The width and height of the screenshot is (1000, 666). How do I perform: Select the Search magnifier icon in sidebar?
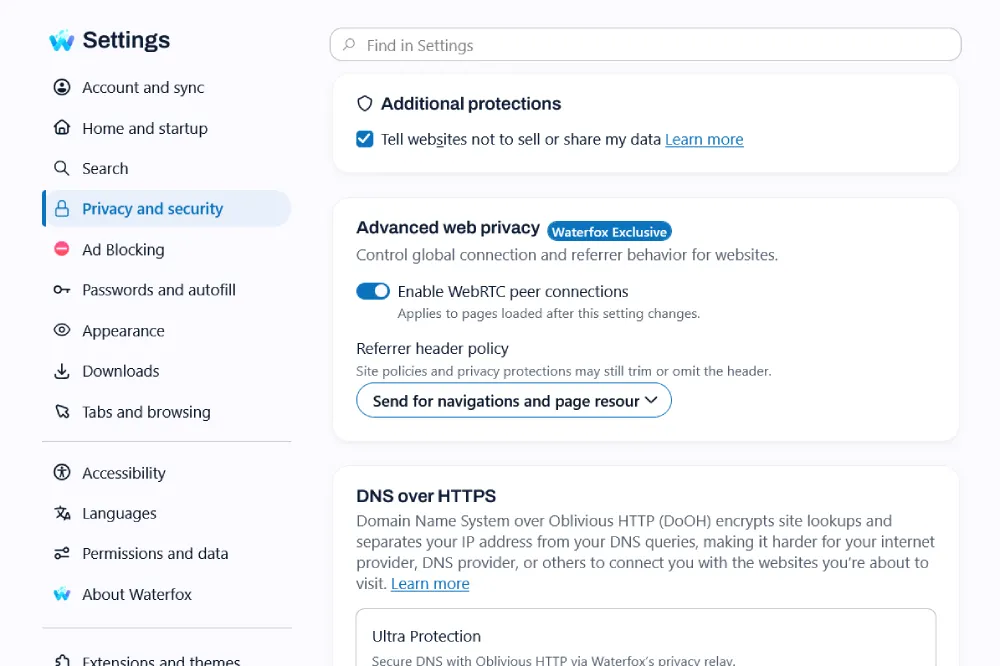click(x=62, y=168)
